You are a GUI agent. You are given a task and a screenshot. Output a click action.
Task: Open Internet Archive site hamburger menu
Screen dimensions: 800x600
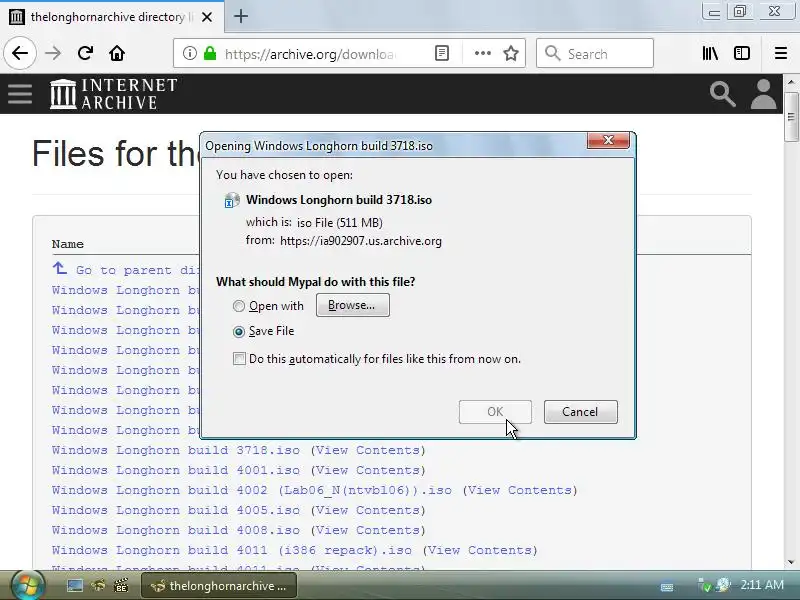[20, 94]
